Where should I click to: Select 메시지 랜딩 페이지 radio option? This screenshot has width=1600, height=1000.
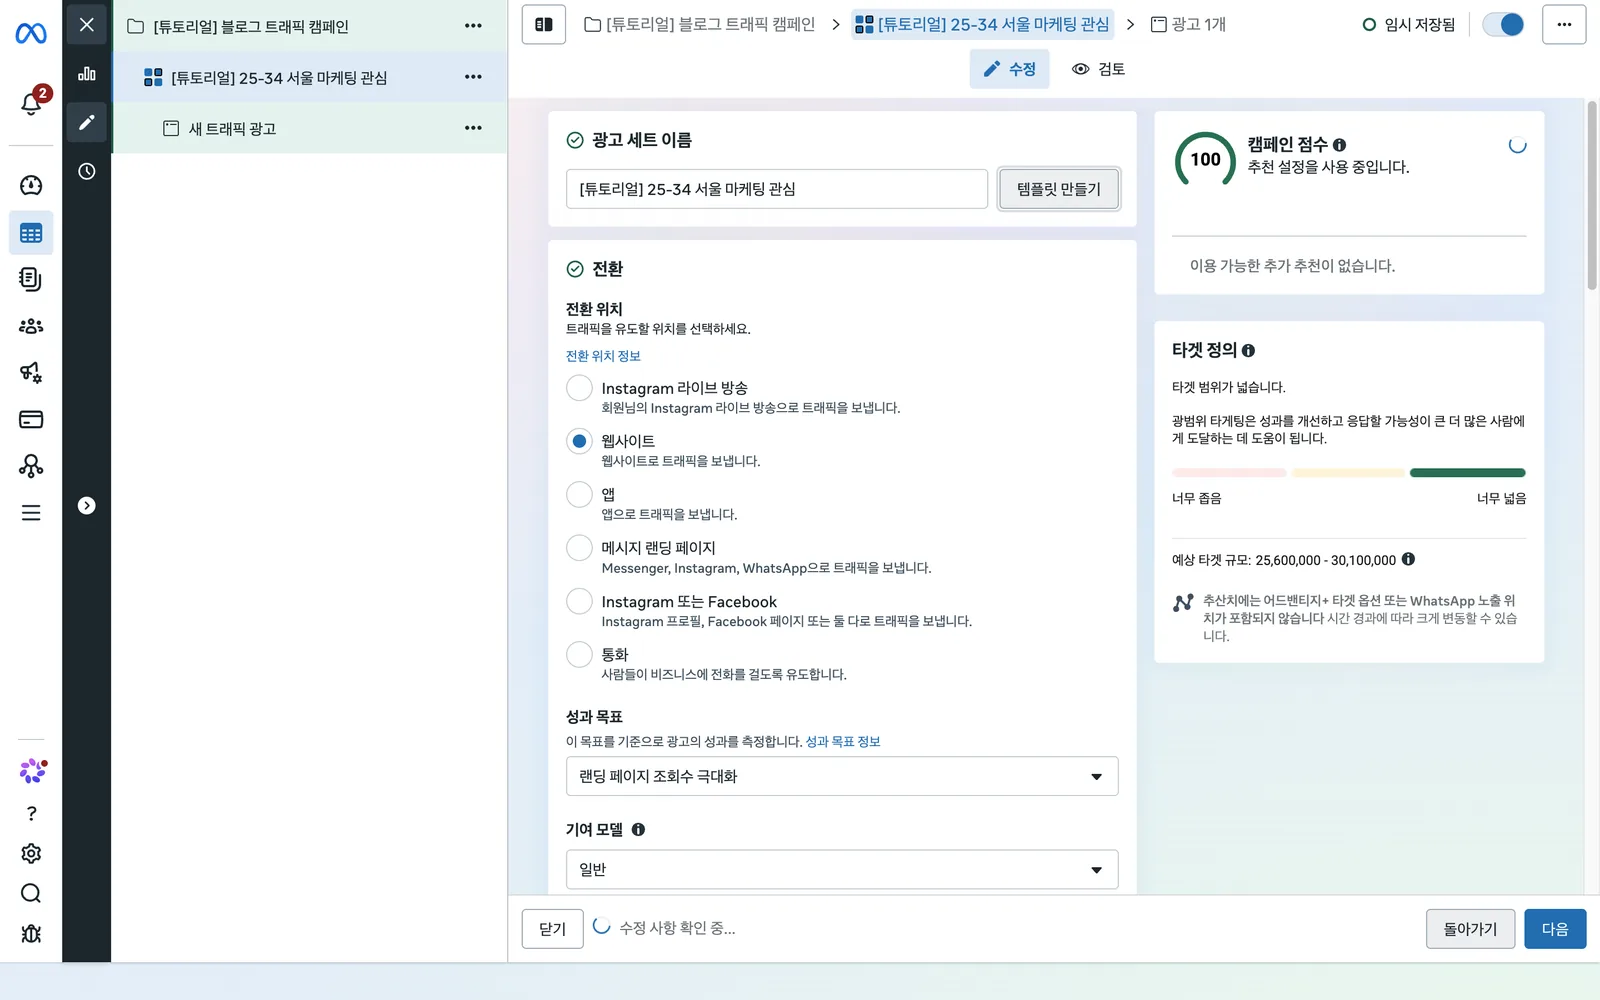tap(579, 548)
